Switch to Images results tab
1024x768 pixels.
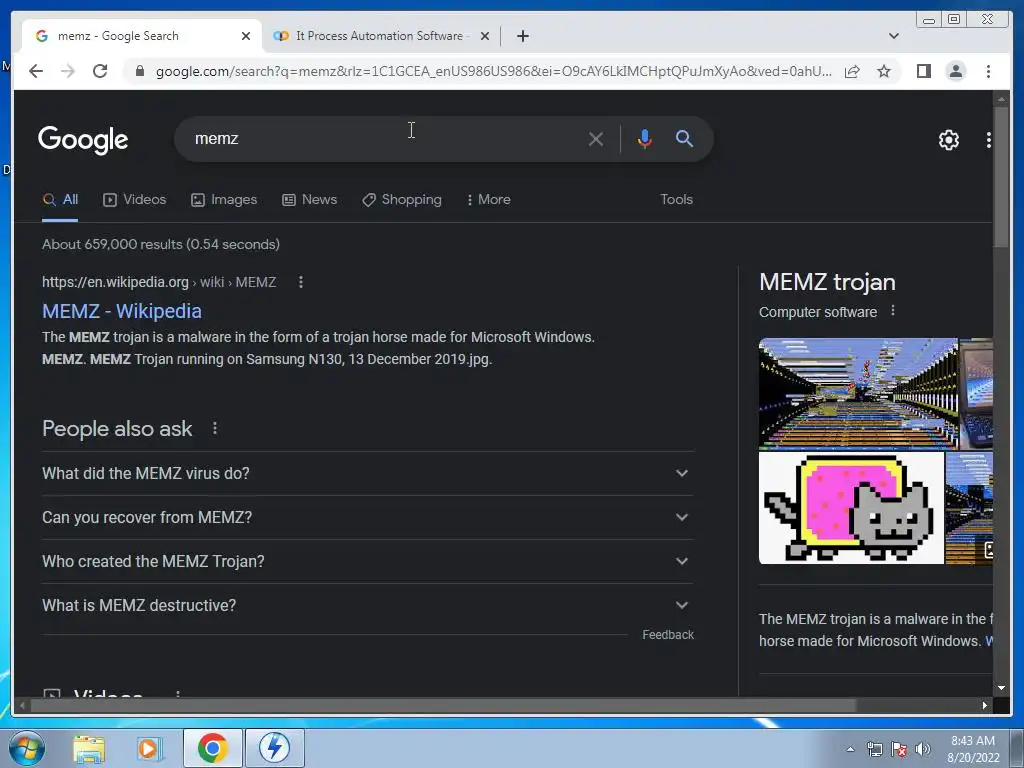pyautogui.click(x=224, y=200)
